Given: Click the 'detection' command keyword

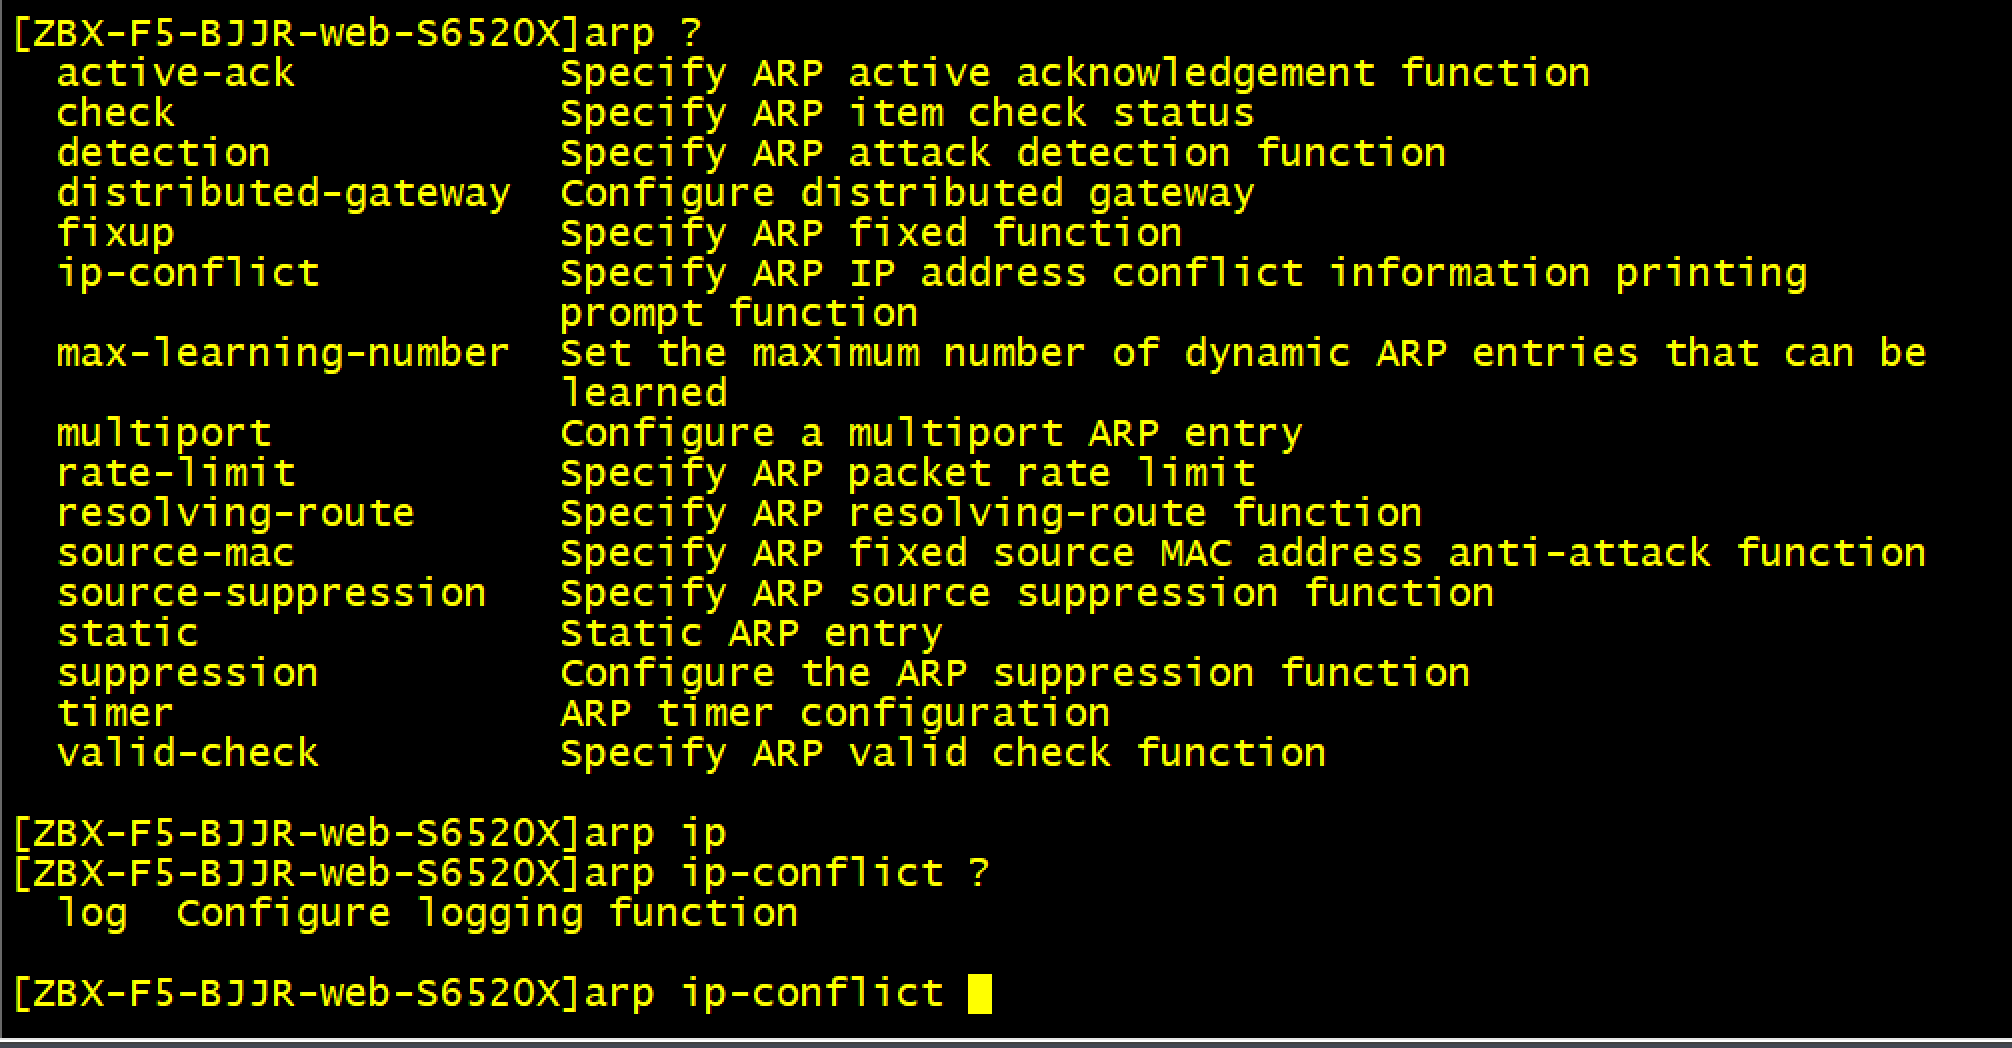Looking at the screenshot, I should (x=164, y=154).
